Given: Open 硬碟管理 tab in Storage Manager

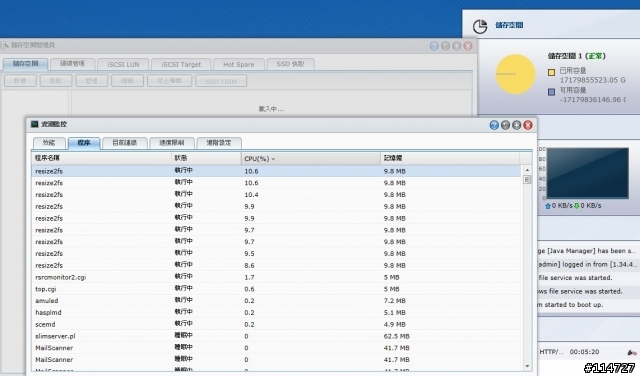Looking at the screenshot, I should click(x=72, y=64).
